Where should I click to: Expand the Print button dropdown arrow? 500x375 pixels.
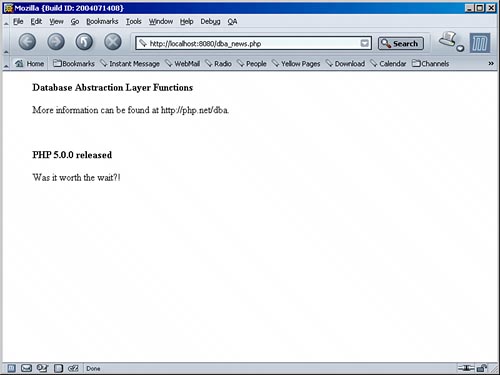pyautogui.click(x=460, y=48)
